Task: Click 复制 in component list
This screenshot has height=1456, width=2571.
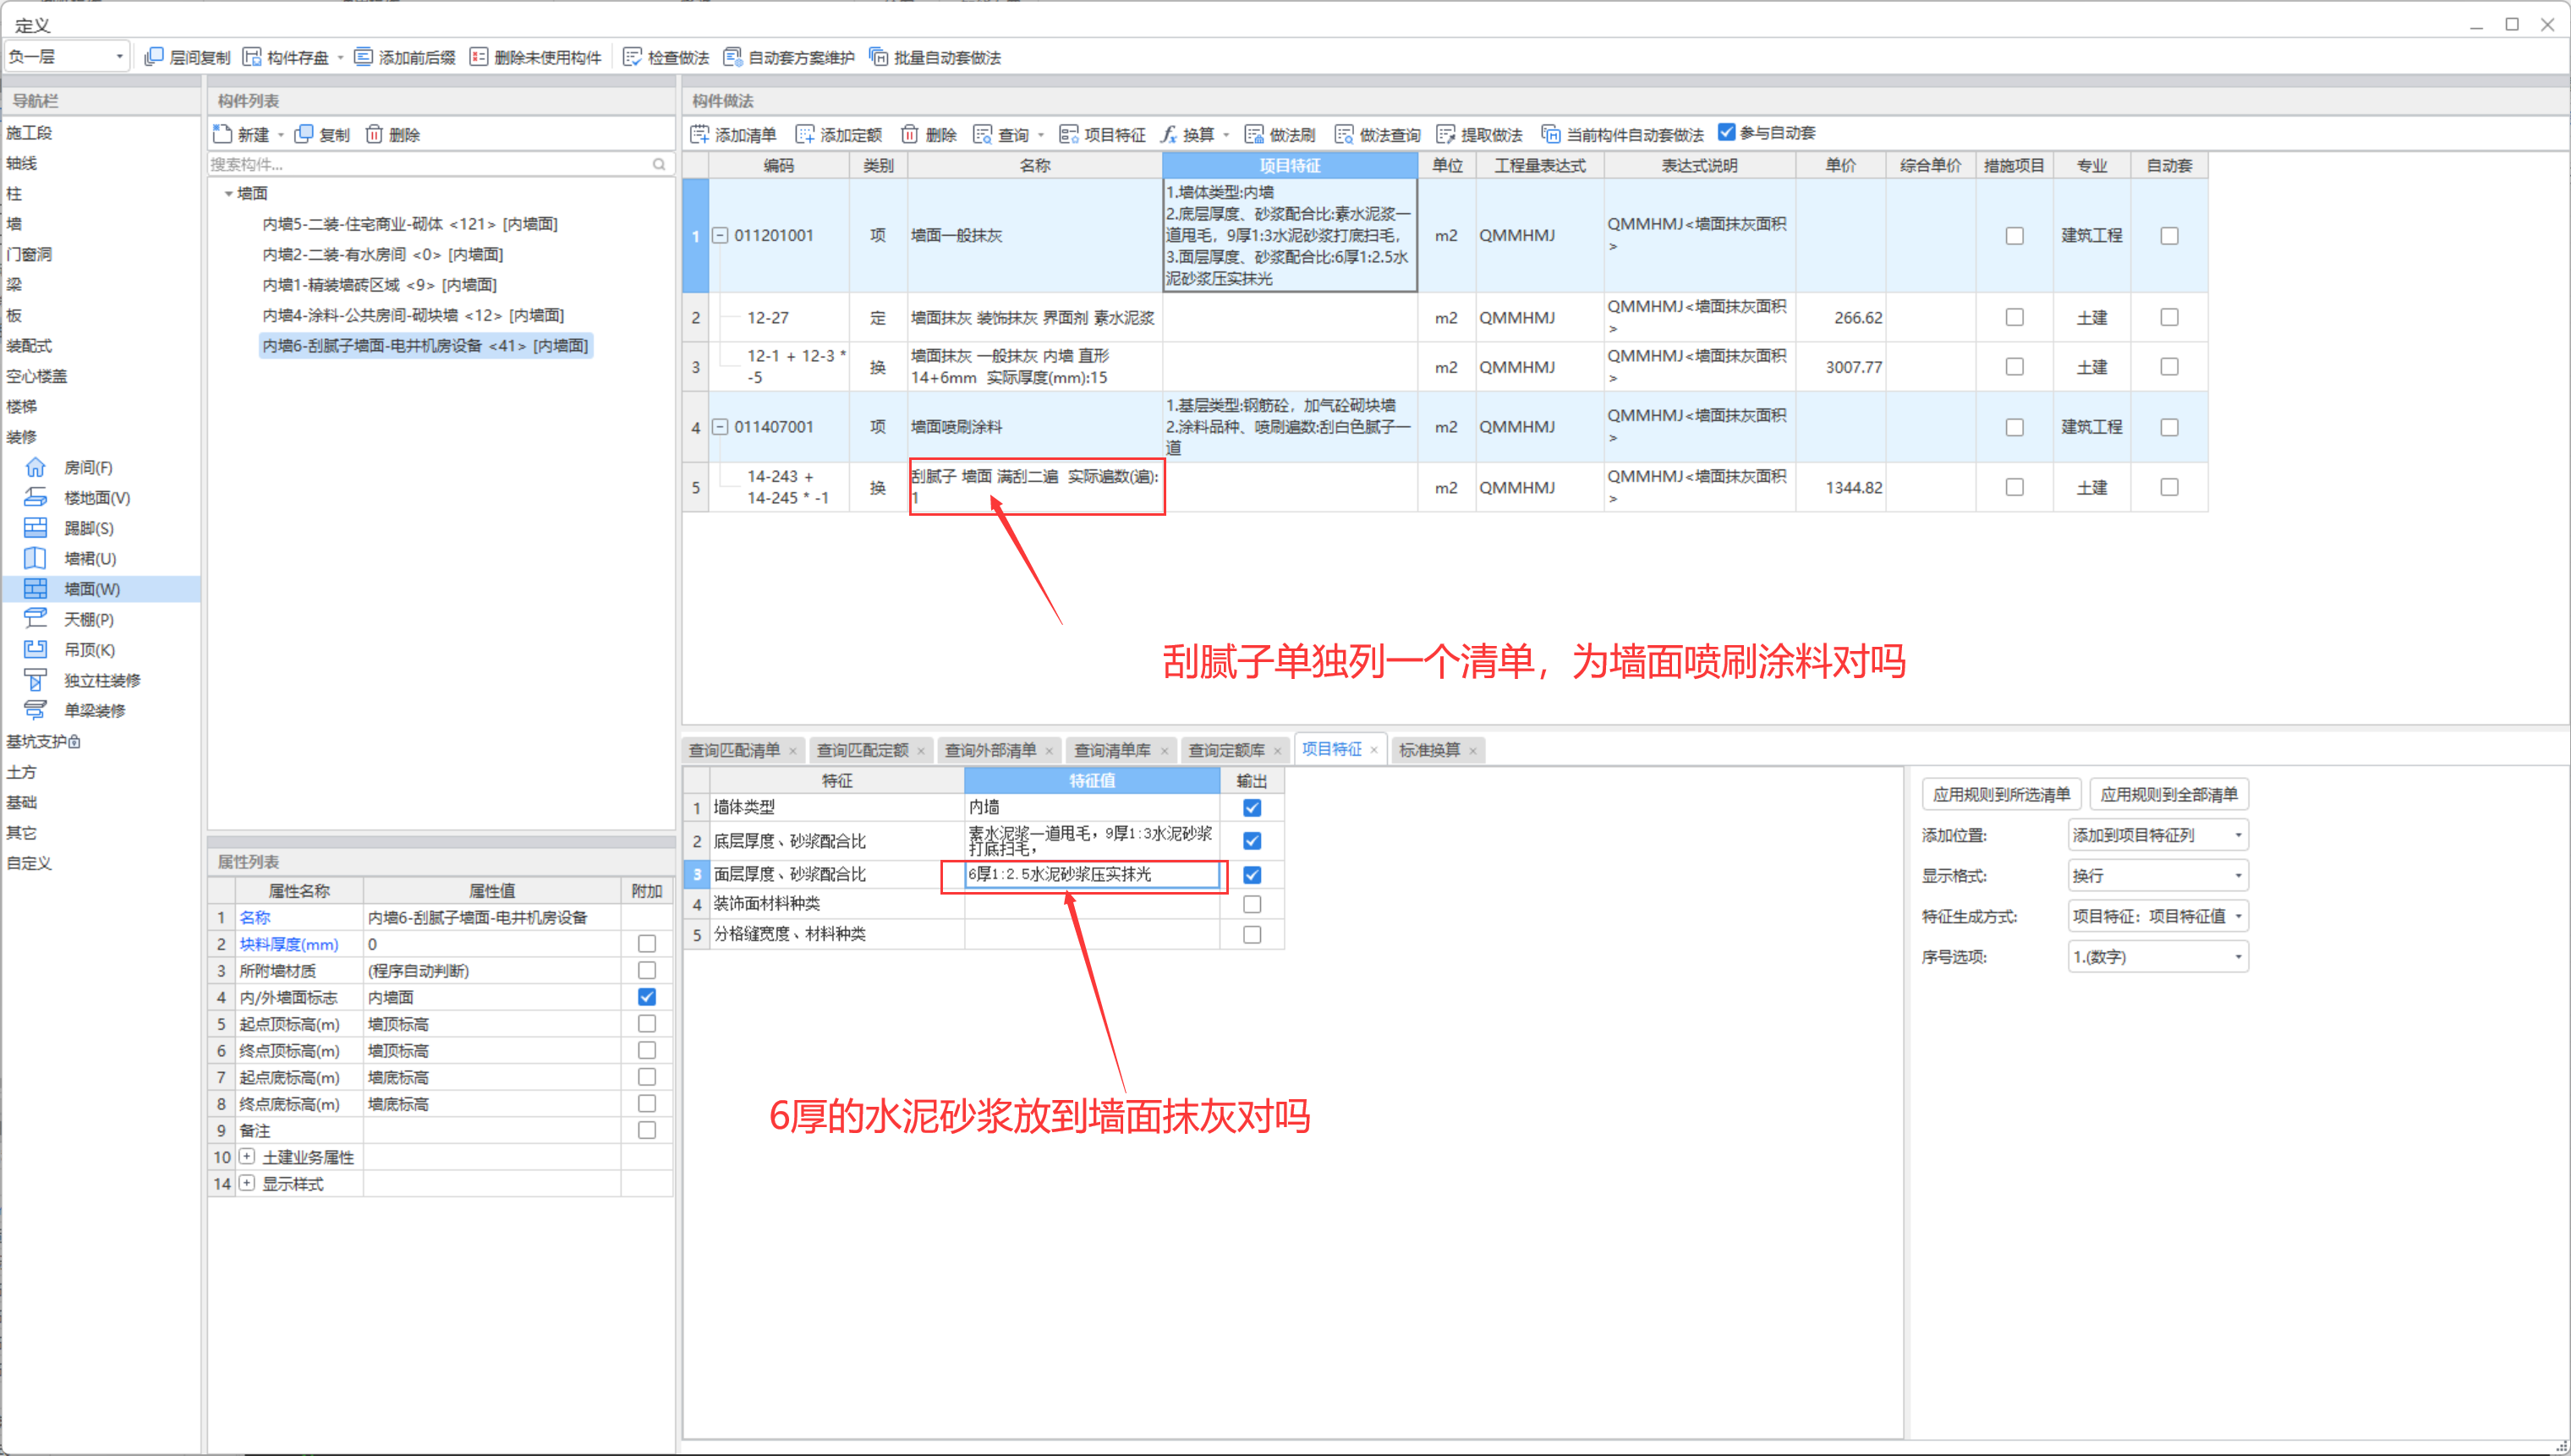Action: [322, 134]
